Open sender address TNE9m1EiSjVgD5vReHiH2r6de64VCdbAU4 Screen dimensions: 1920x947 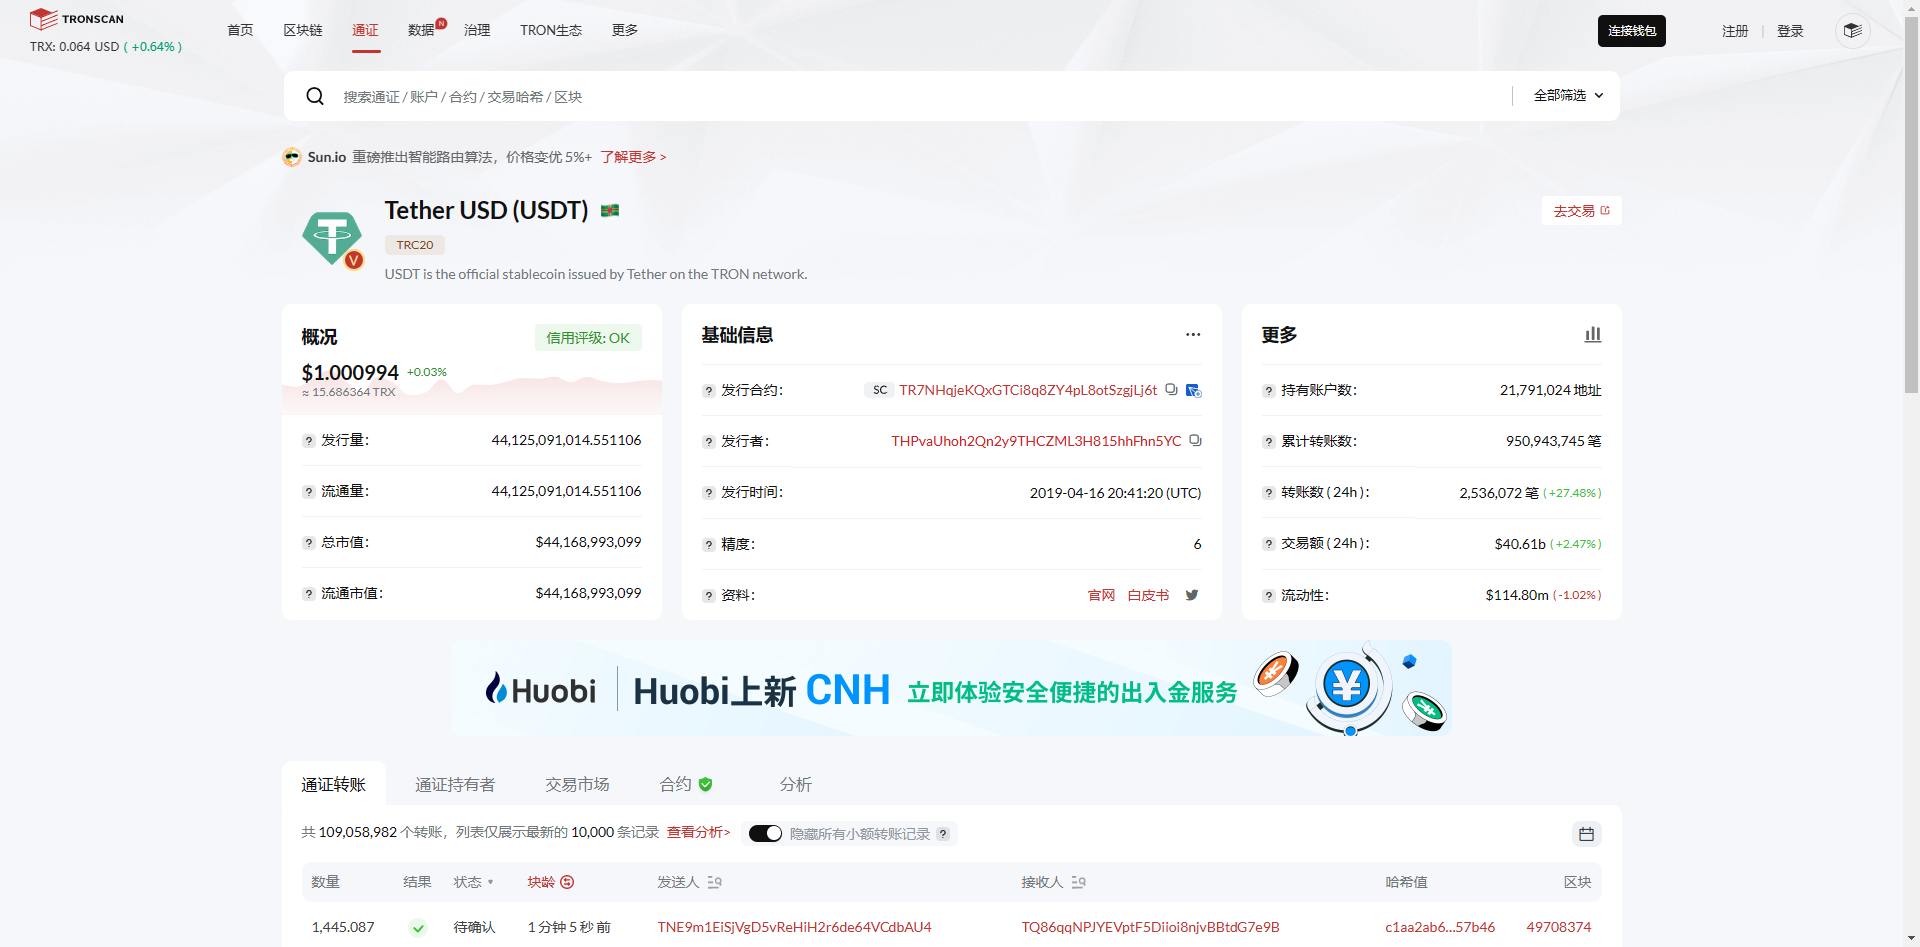(x=794, y=927)
